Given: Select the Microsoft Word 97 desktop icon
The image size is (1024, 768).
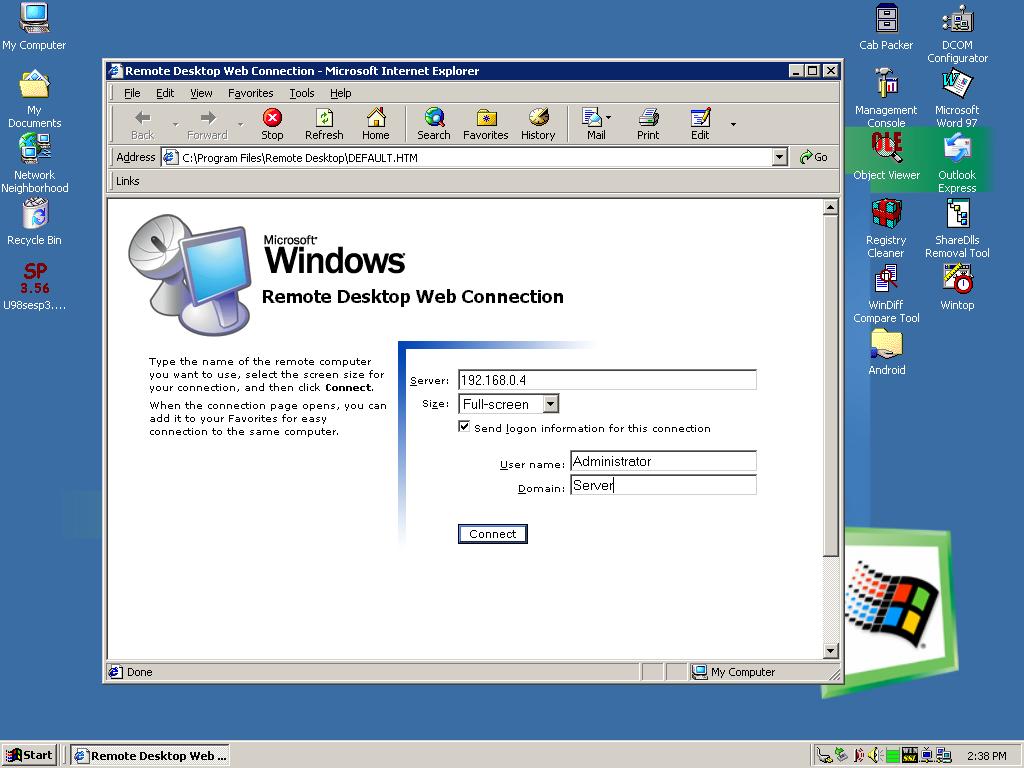Looking at the screenshot, I should click(957, 98).
